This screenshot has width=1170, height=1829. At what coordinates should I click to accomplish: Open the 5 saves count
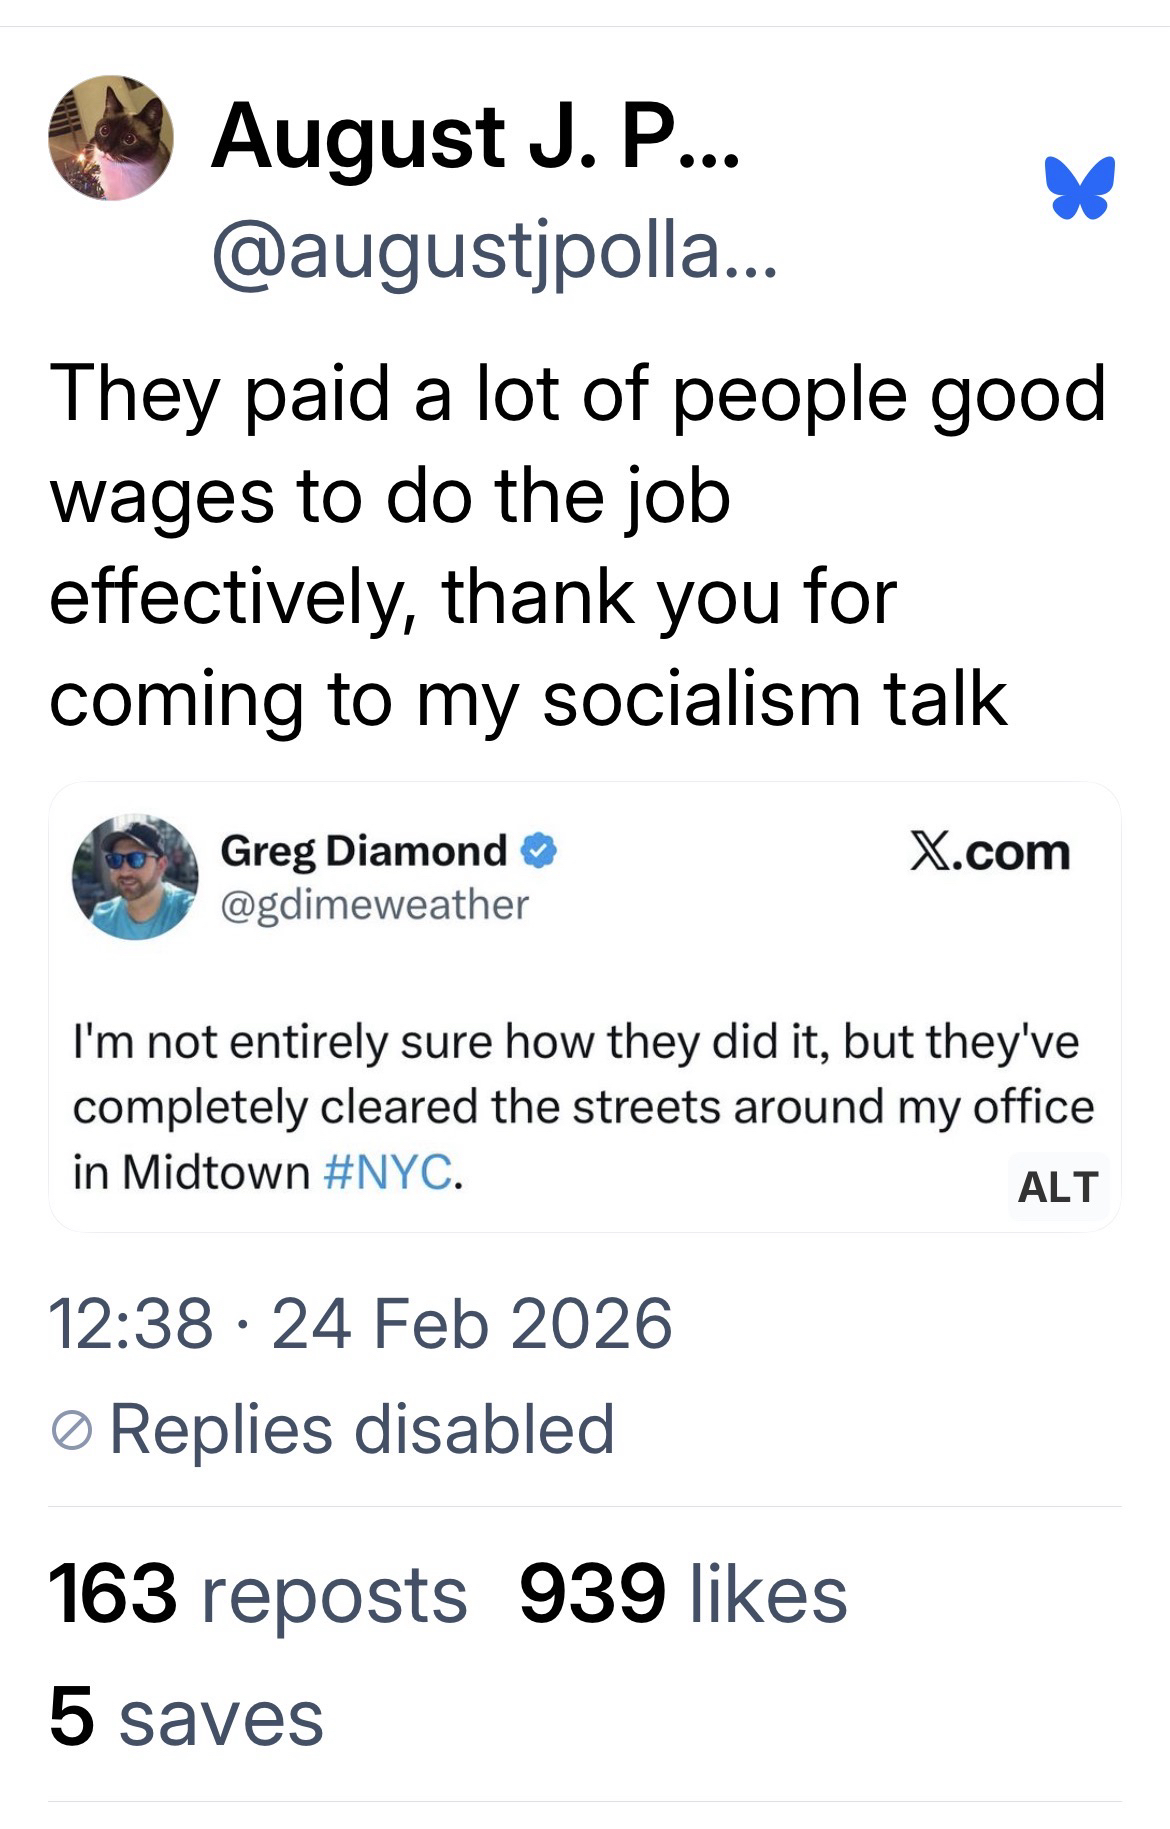pyautogui.click(x=186, y=1718)
